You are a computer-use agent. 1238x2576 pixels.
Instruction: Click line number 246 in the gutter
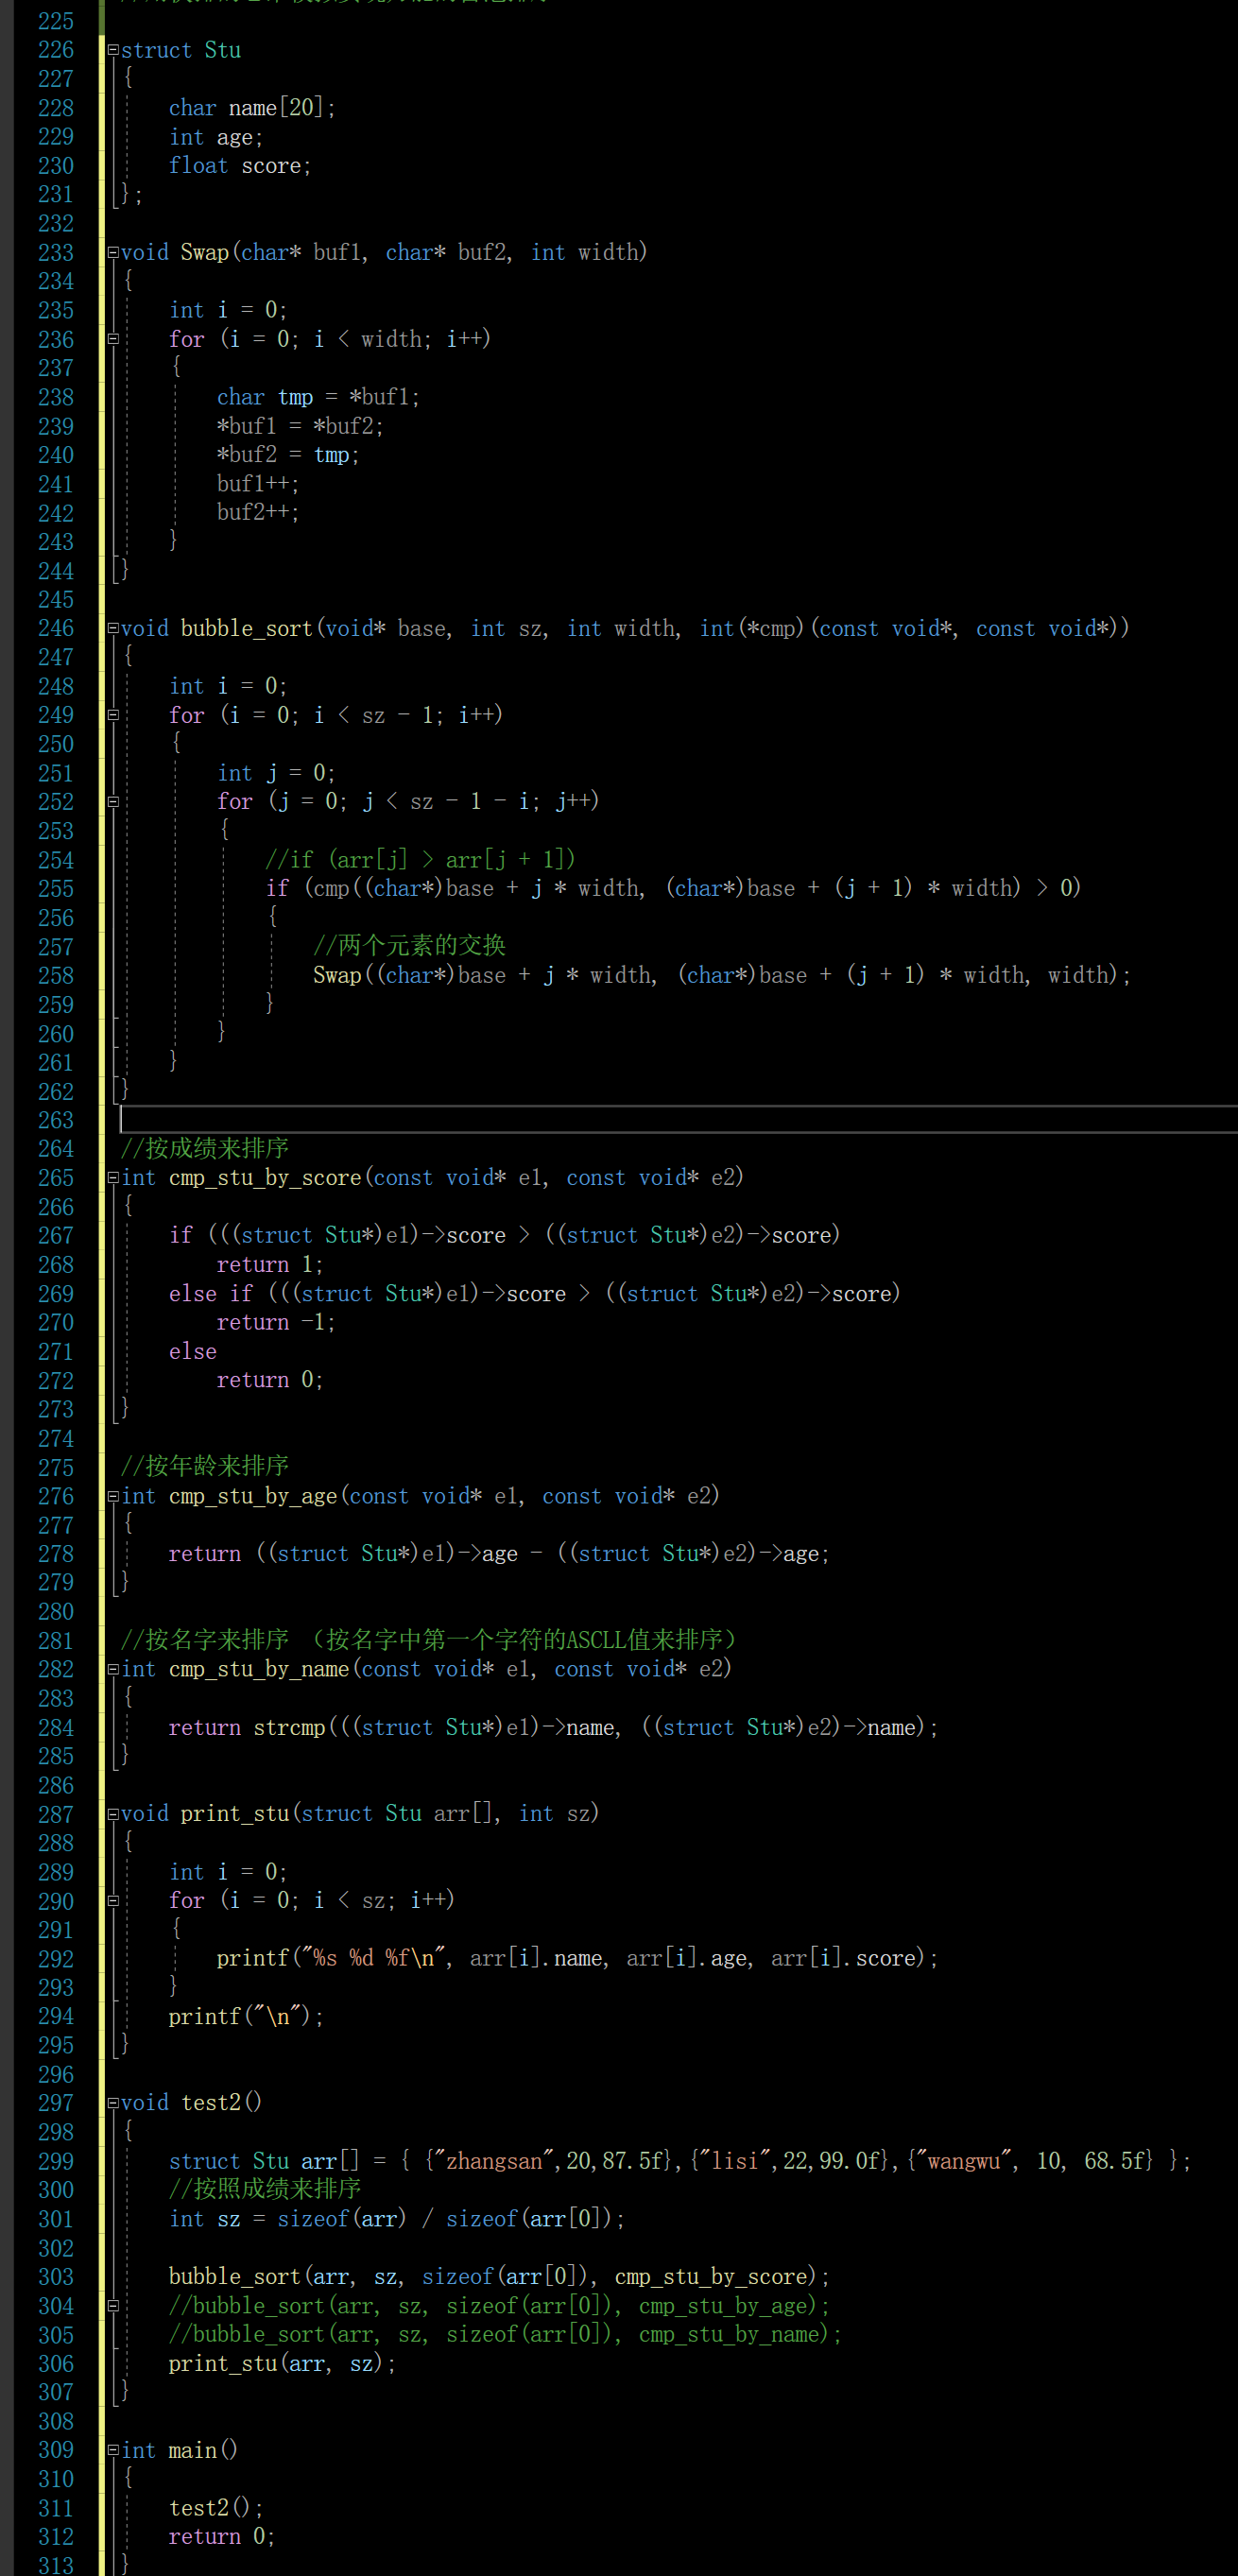[x=56, y=628]
